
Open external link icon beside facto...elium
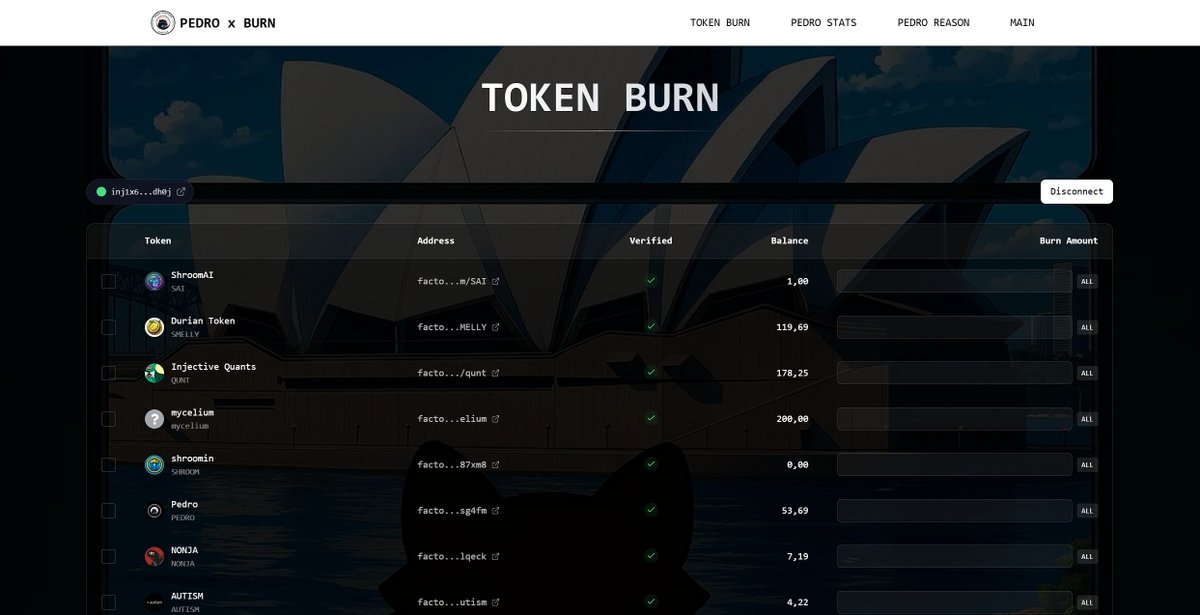click(495, 419)
